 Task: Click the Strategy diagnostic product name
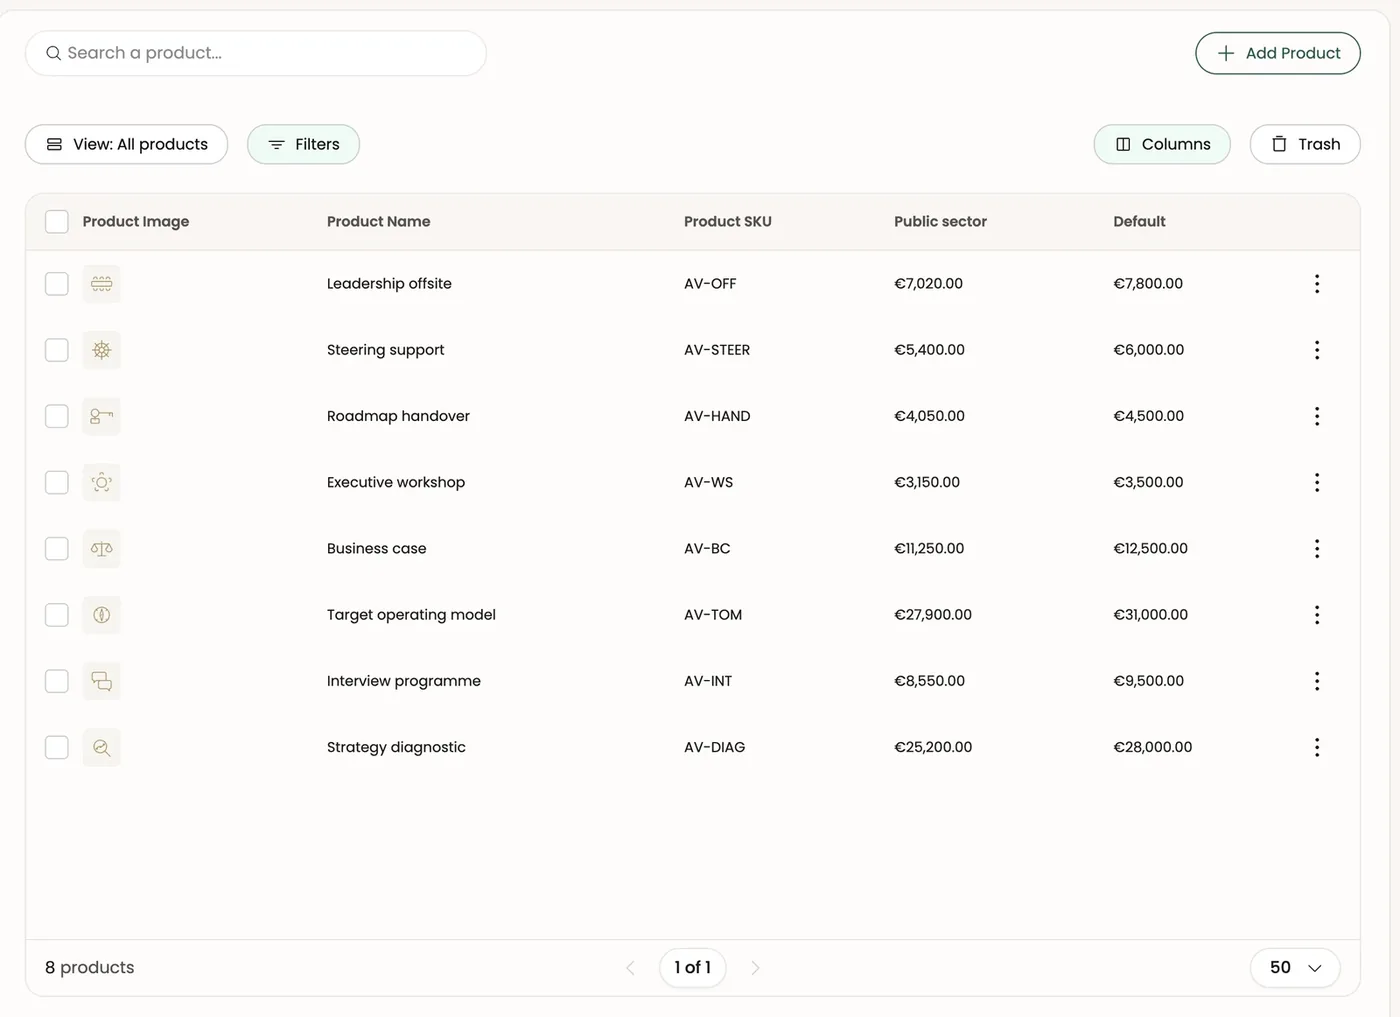tap(396, 747)
